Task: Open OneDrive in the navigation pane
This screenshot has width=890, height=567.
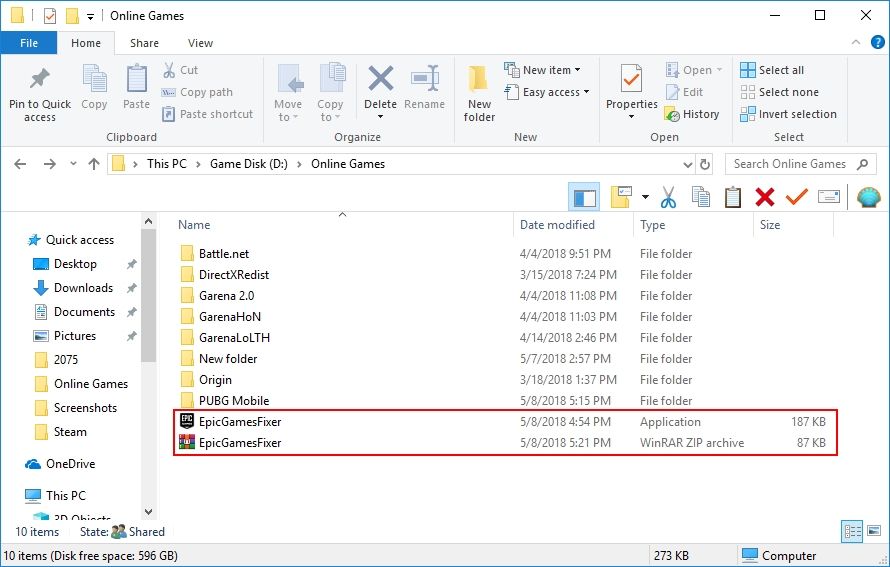Action: 70,464
